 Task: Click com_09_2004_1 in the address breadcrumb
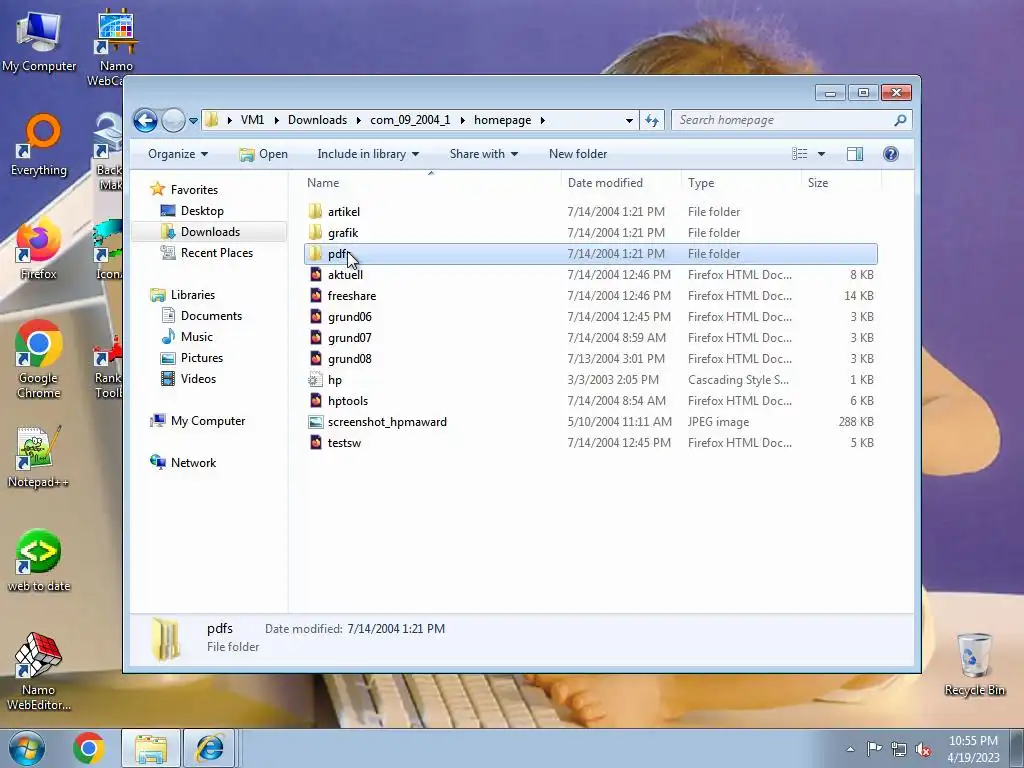[x=410, y=120]
